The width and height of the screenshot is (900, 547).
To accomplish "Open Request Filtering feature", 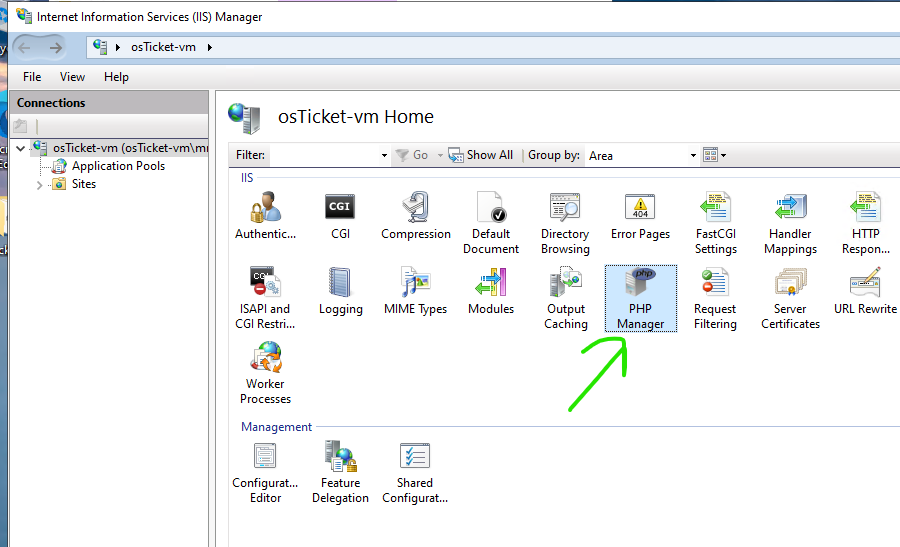I will [715, 298].
